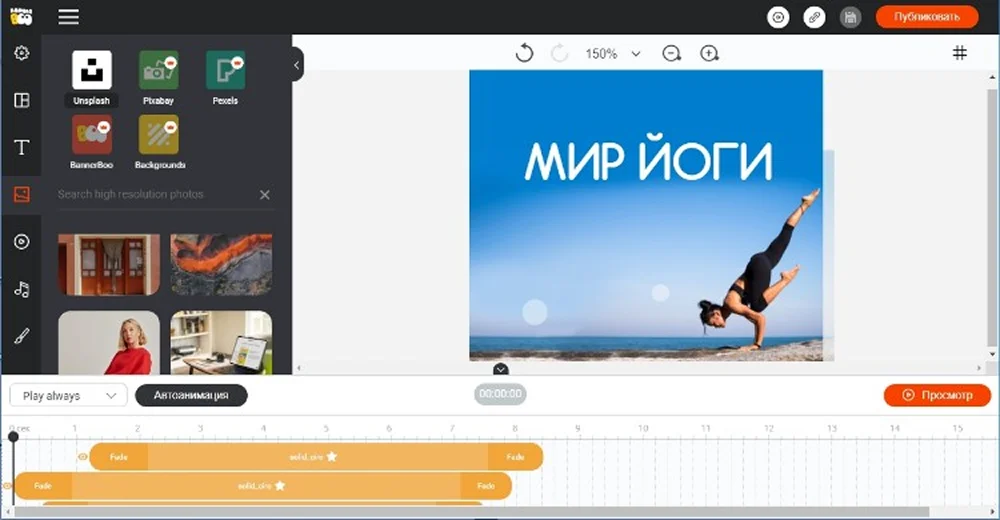Select the red wooden doors photo
This screenshot has height=520, width=1000.
coord(109,264)
